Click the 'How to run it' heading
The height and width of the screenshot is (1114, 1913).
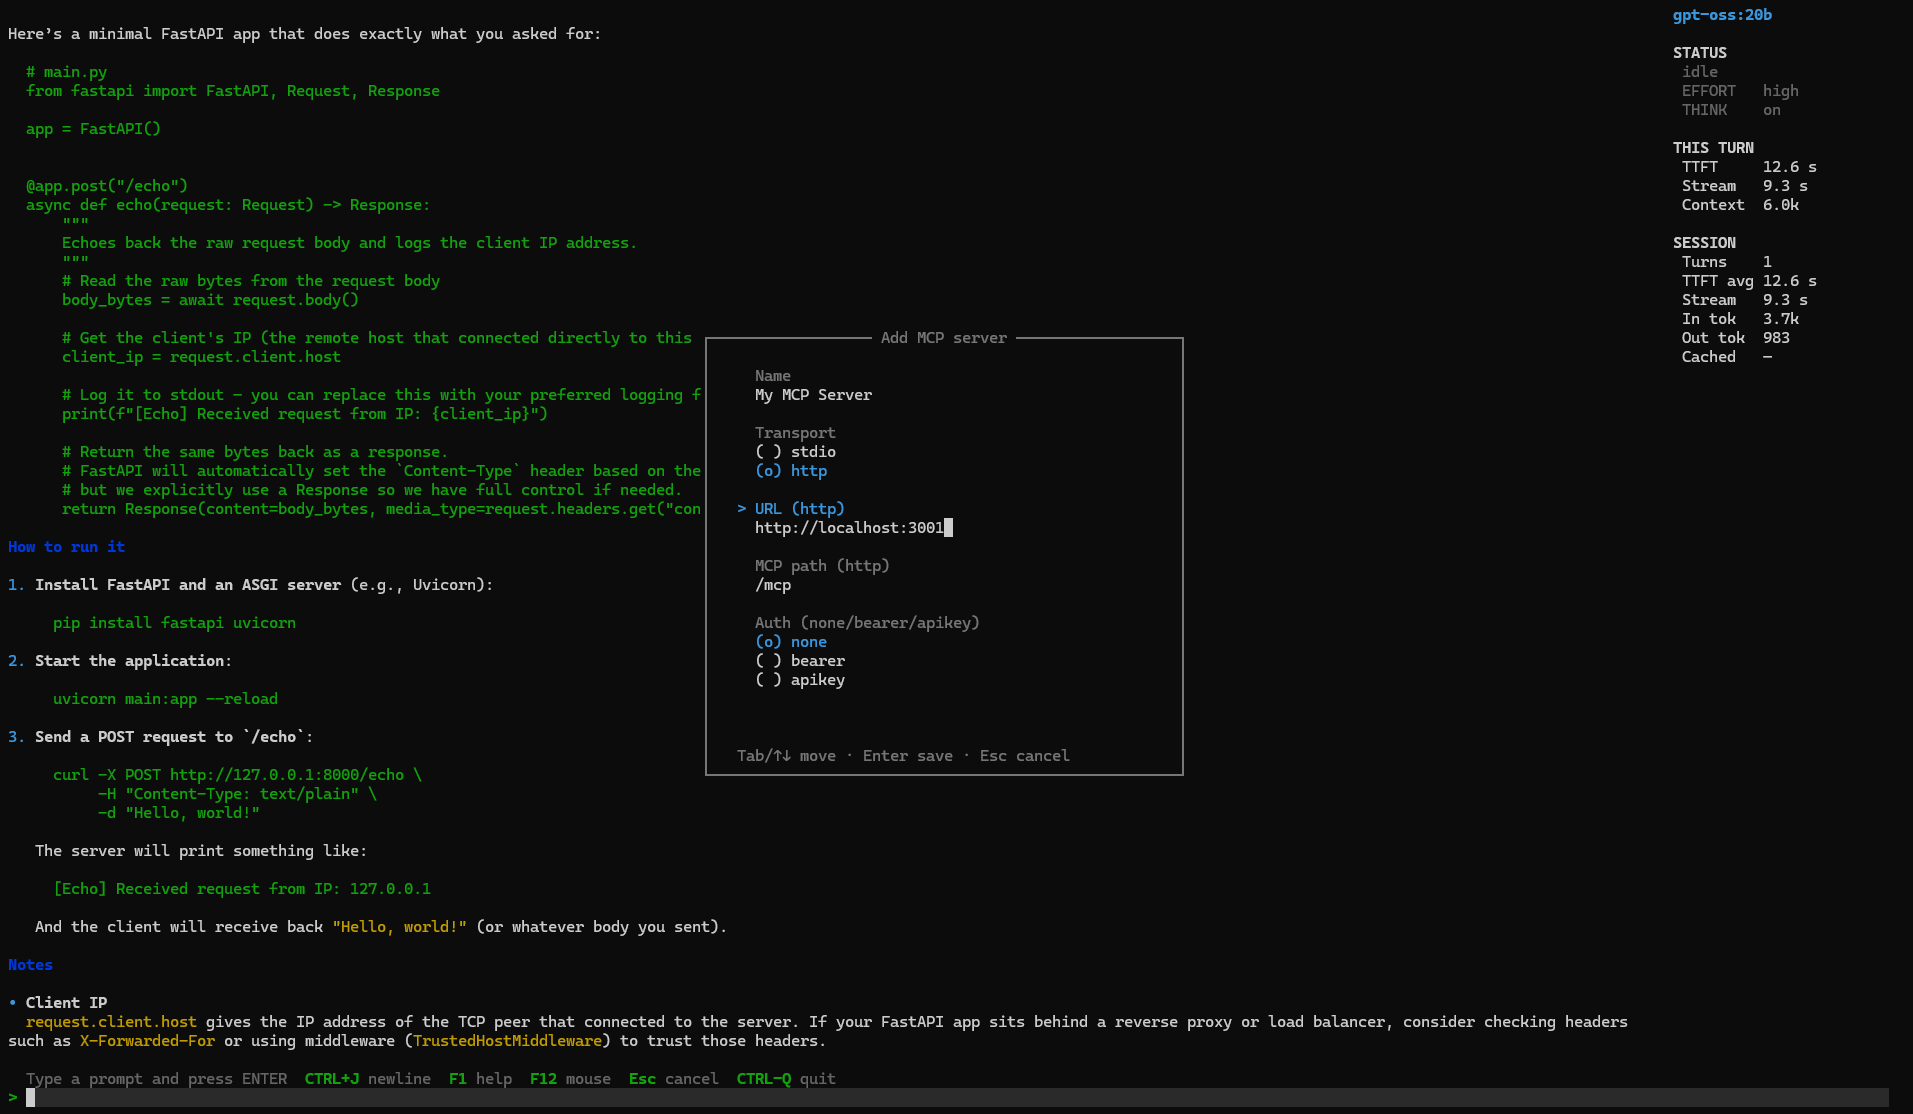[x=67, y=547]
